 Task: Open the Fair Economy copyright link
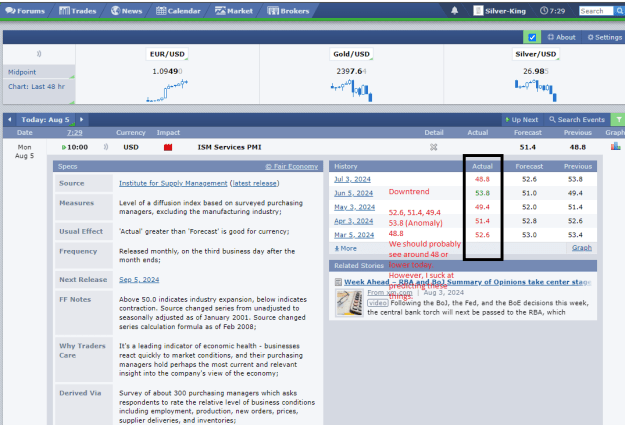[x=292, y=166]
